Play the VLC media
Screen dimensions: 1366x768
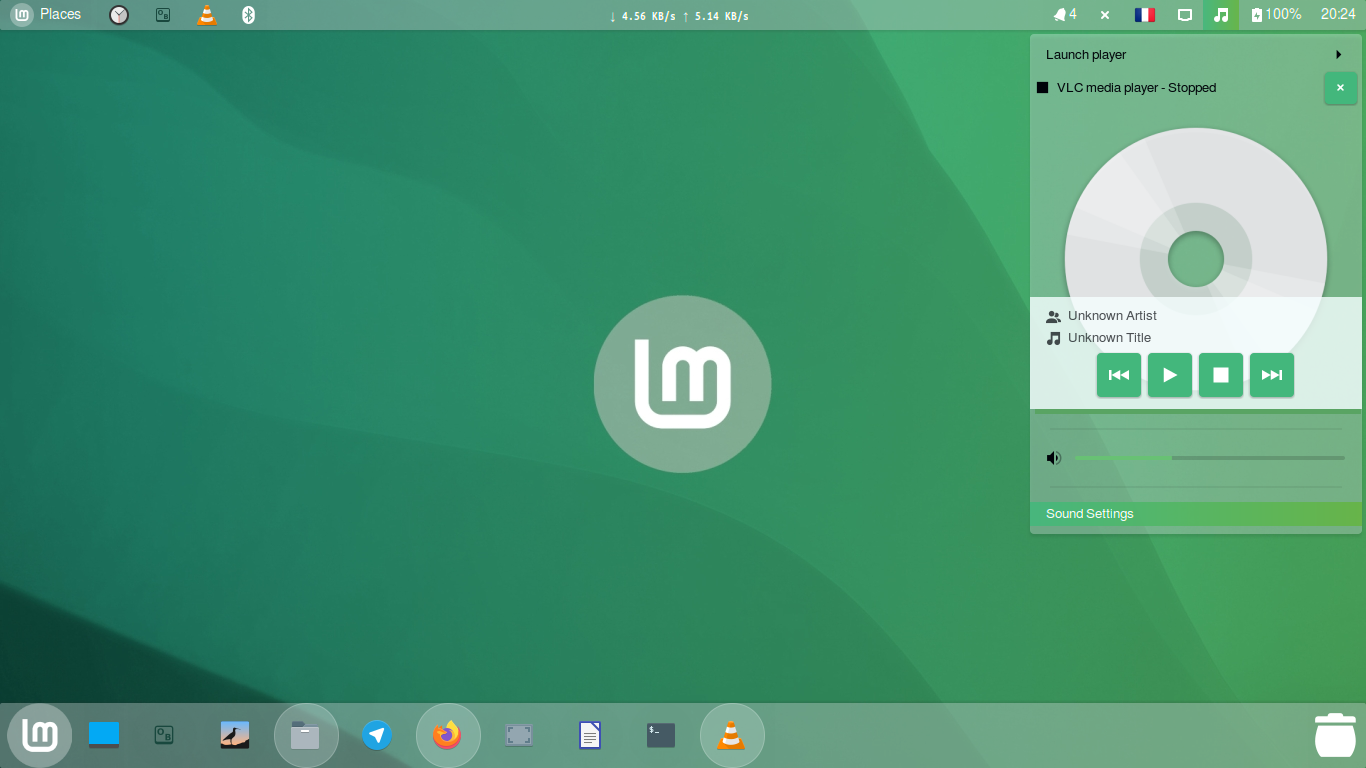1170,375
